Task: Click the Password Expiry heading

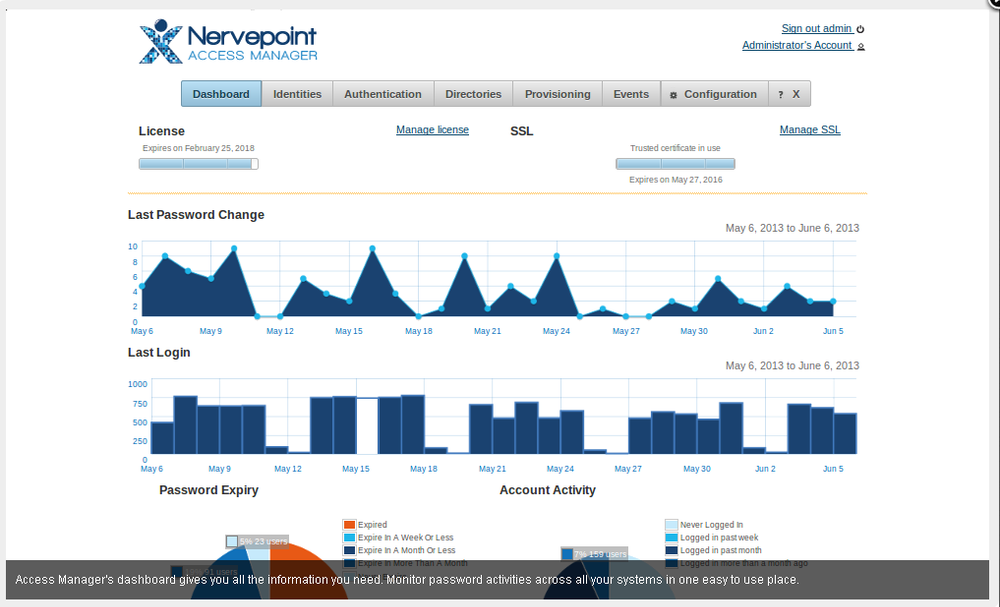Action: tap(209, 490)
